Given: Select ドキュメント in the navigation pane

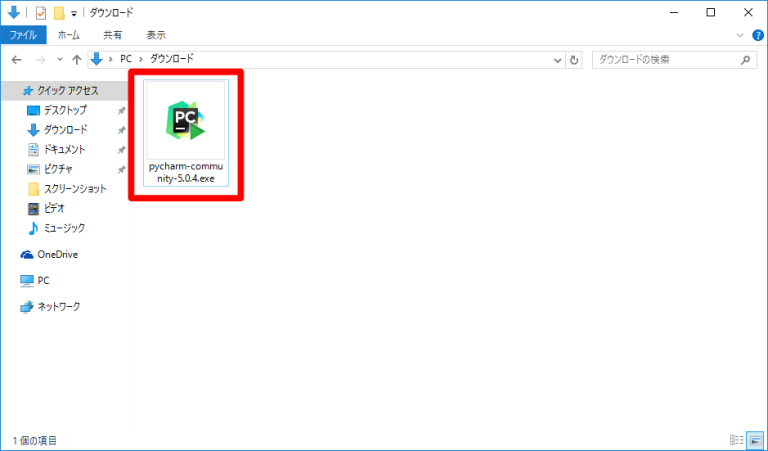Looking at the screenshot, I should click(65, 149).
